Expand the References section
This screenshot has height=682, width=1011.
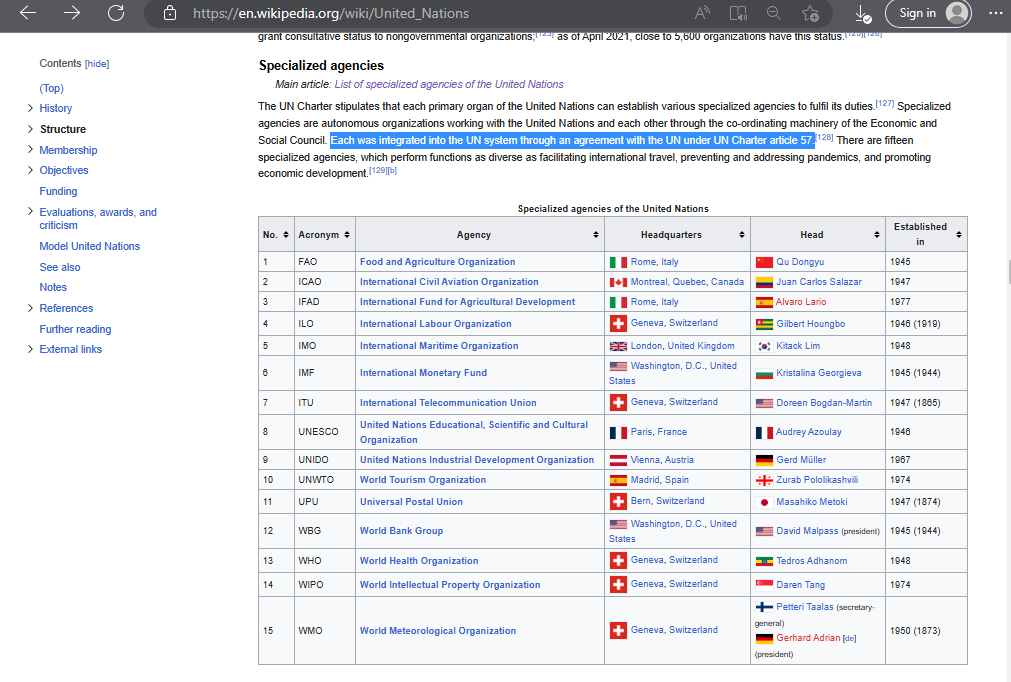tap(30, 308)
